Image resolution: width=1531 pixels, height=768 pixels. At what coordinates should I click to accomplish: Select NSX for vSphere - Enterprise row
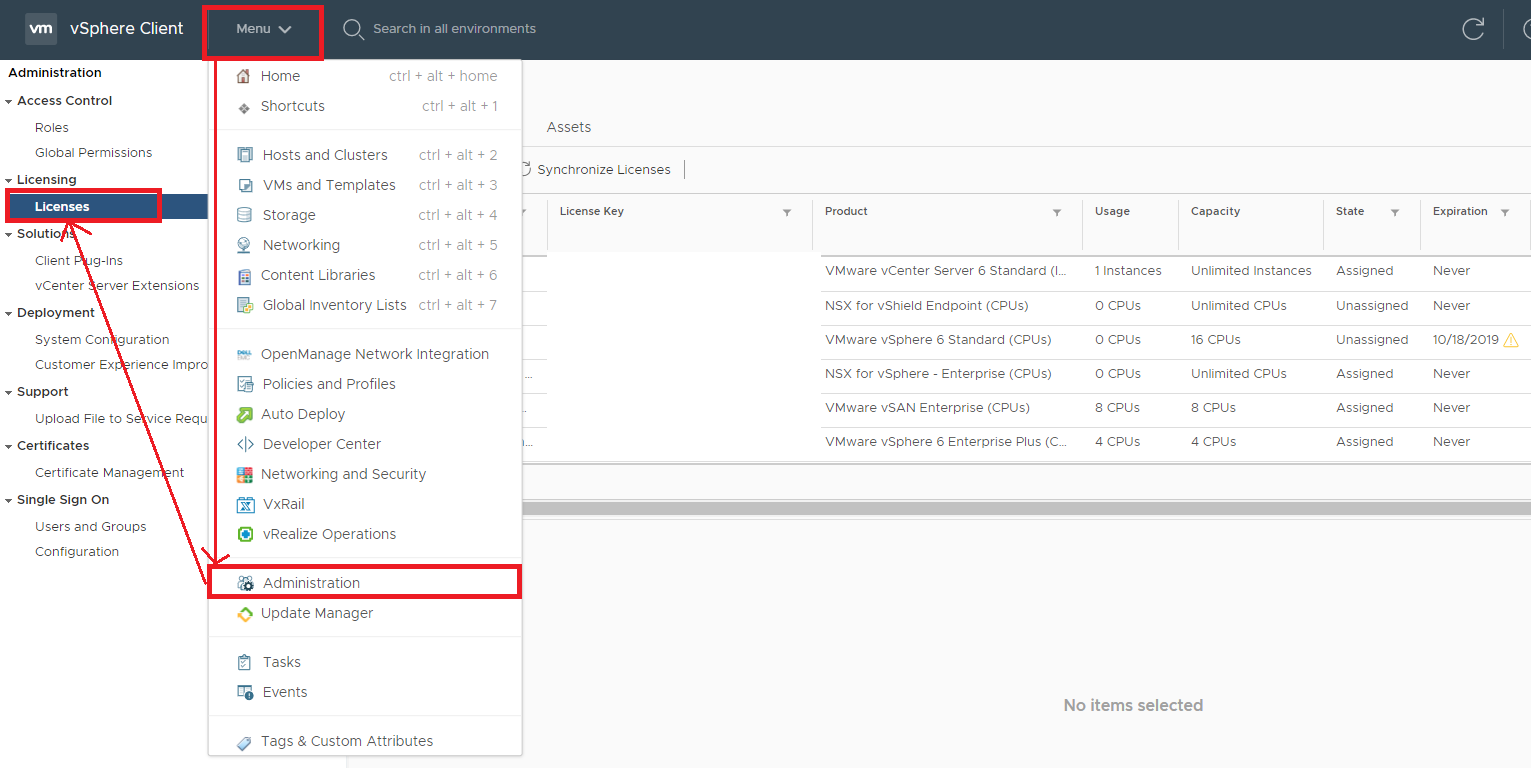pos(938,374)
